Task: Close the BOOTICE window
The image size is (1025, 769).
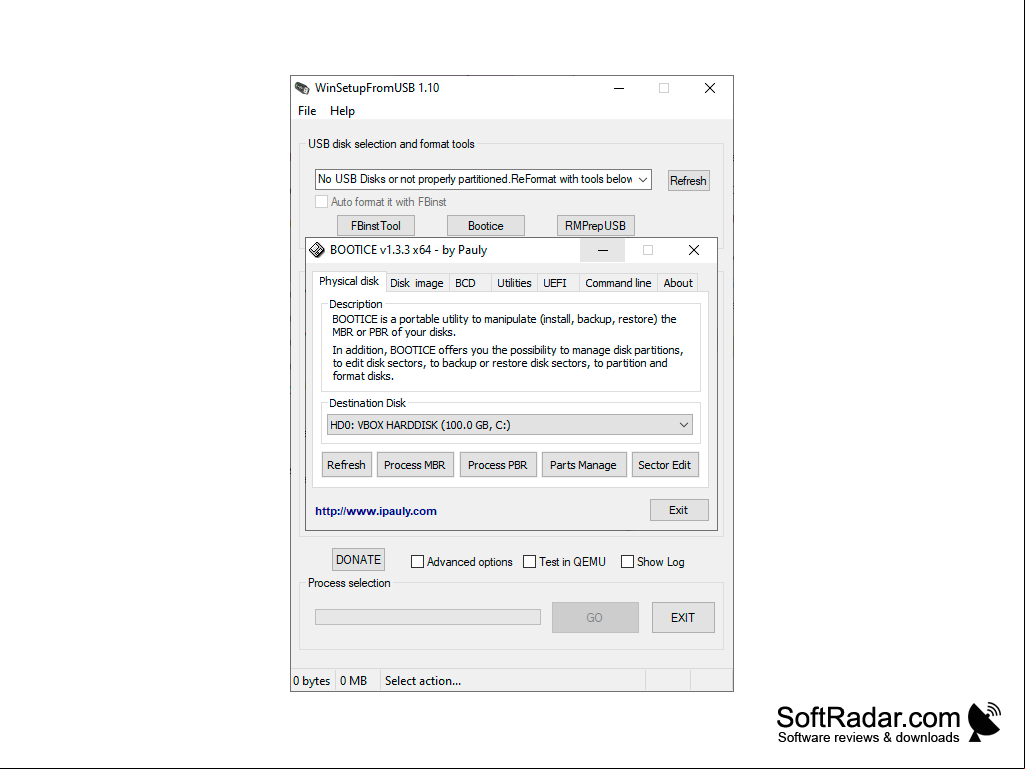Action: pyautogui.click(x=694, y=250)
